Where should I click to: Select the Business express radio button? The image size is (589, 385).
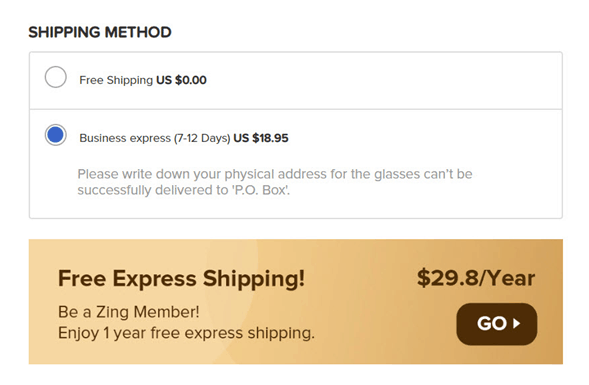tap(56, 135)
